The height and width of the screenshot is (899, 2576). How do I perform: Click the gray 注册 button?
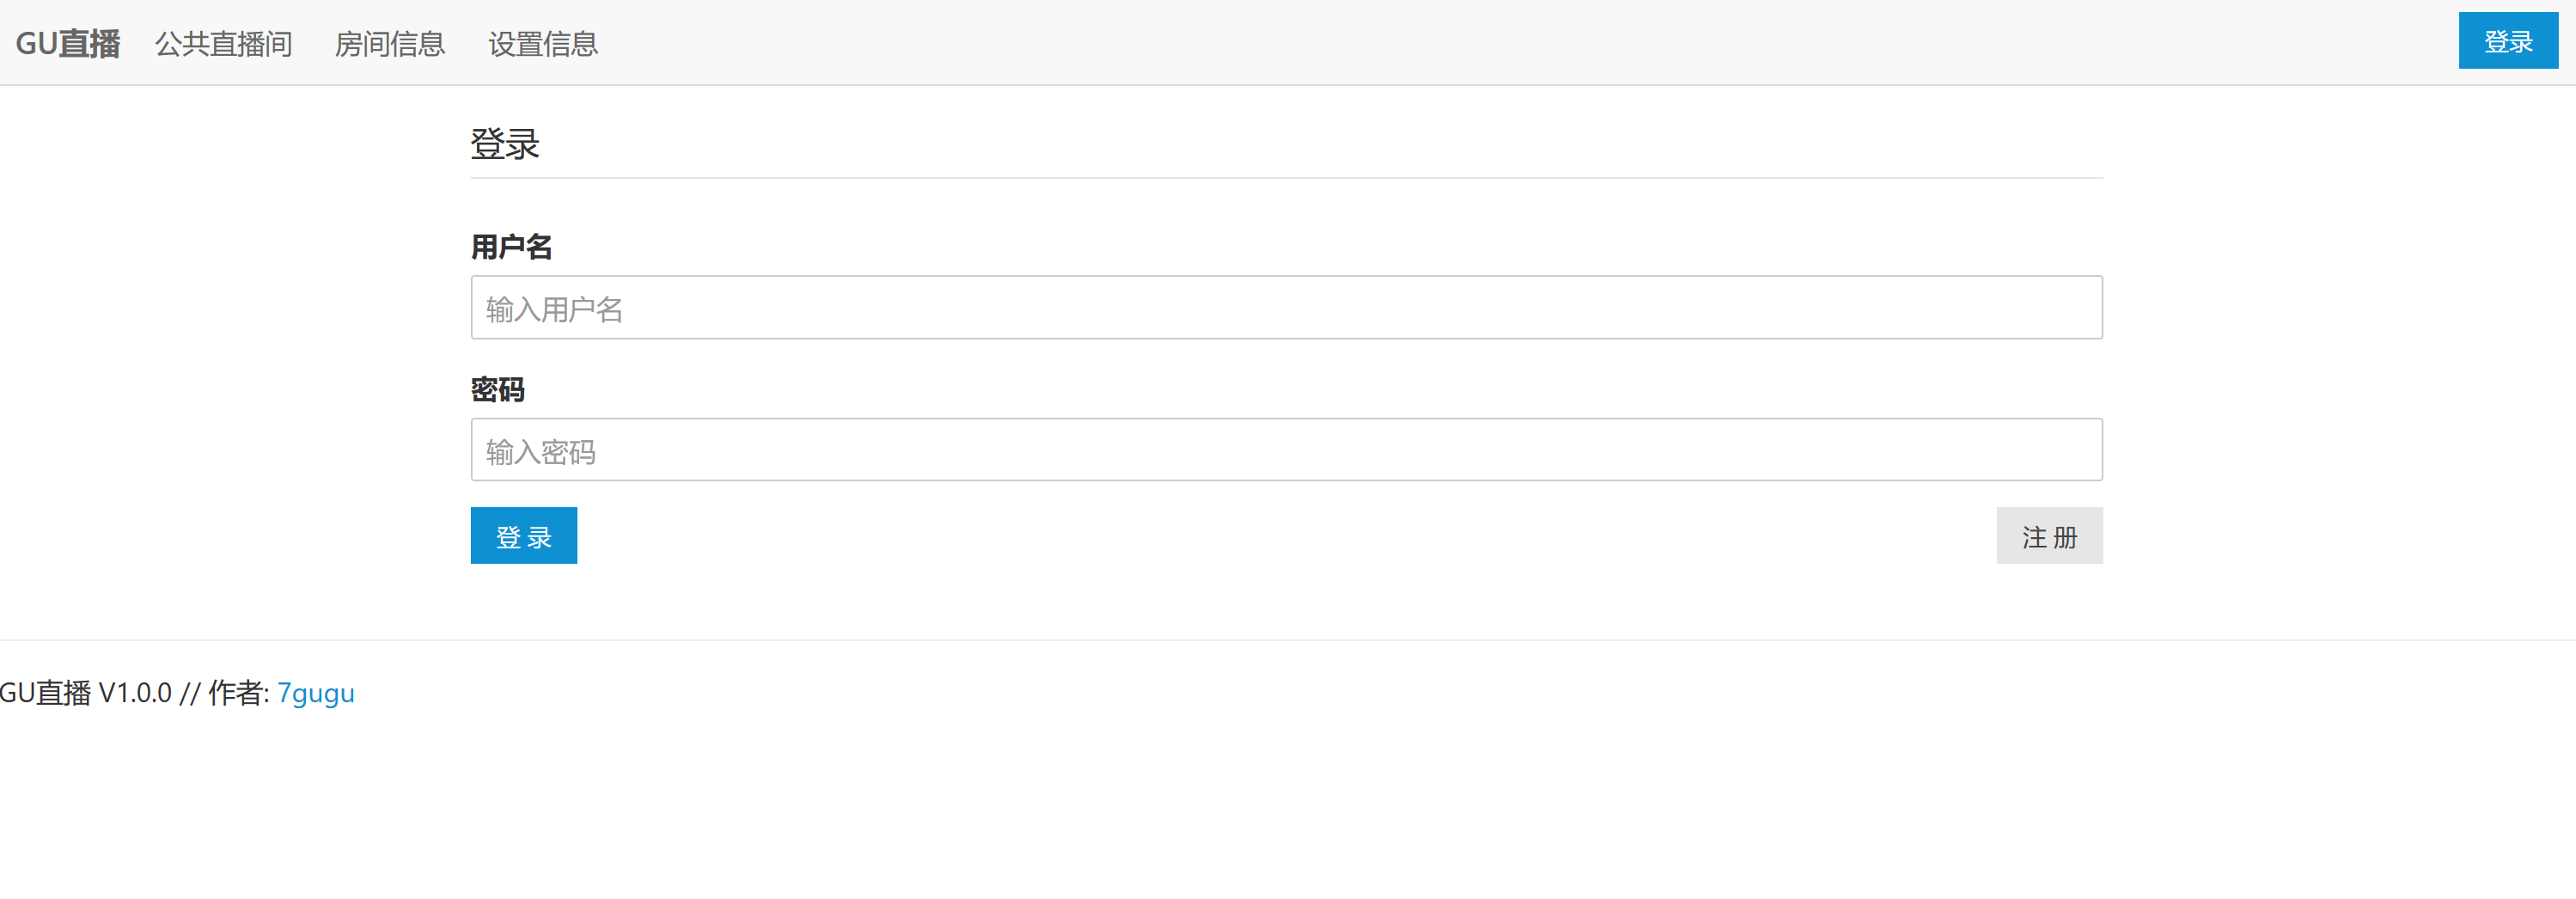pyautogui.click(x=2049, y=536)
